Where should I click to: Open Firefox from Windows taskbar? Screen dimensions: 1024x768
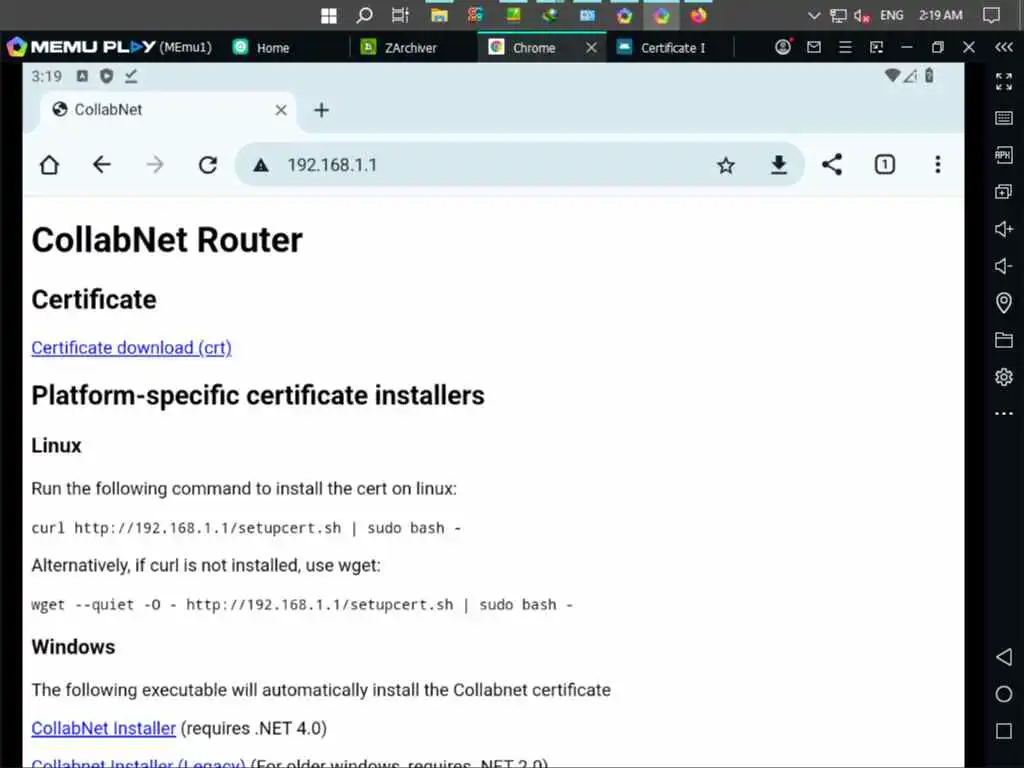[698, 15]
